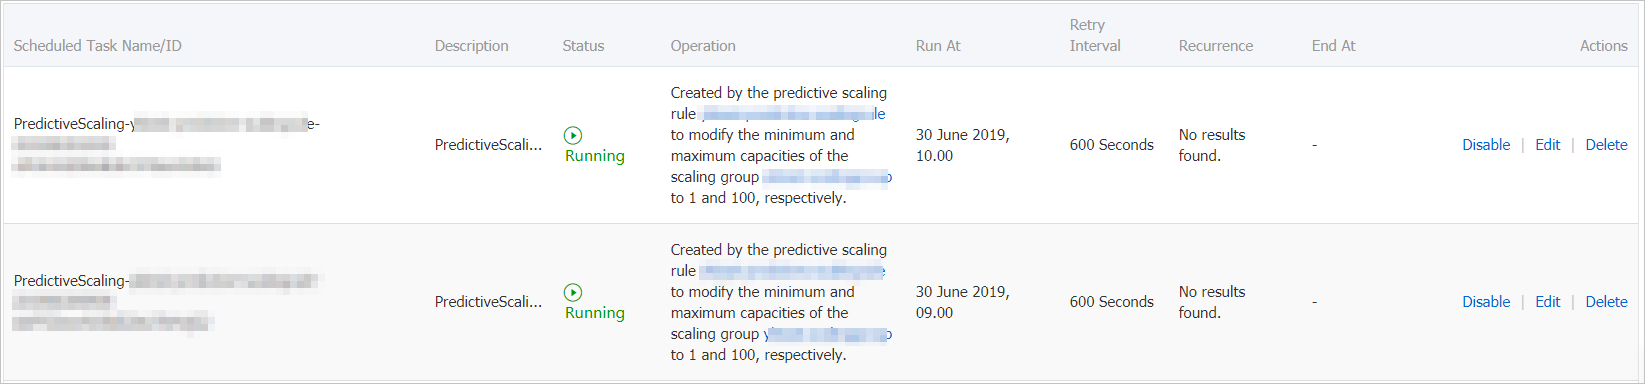1645x384 pixels.
Task: Click the Recurrence column header
Action: click(x=1215, y=46)
